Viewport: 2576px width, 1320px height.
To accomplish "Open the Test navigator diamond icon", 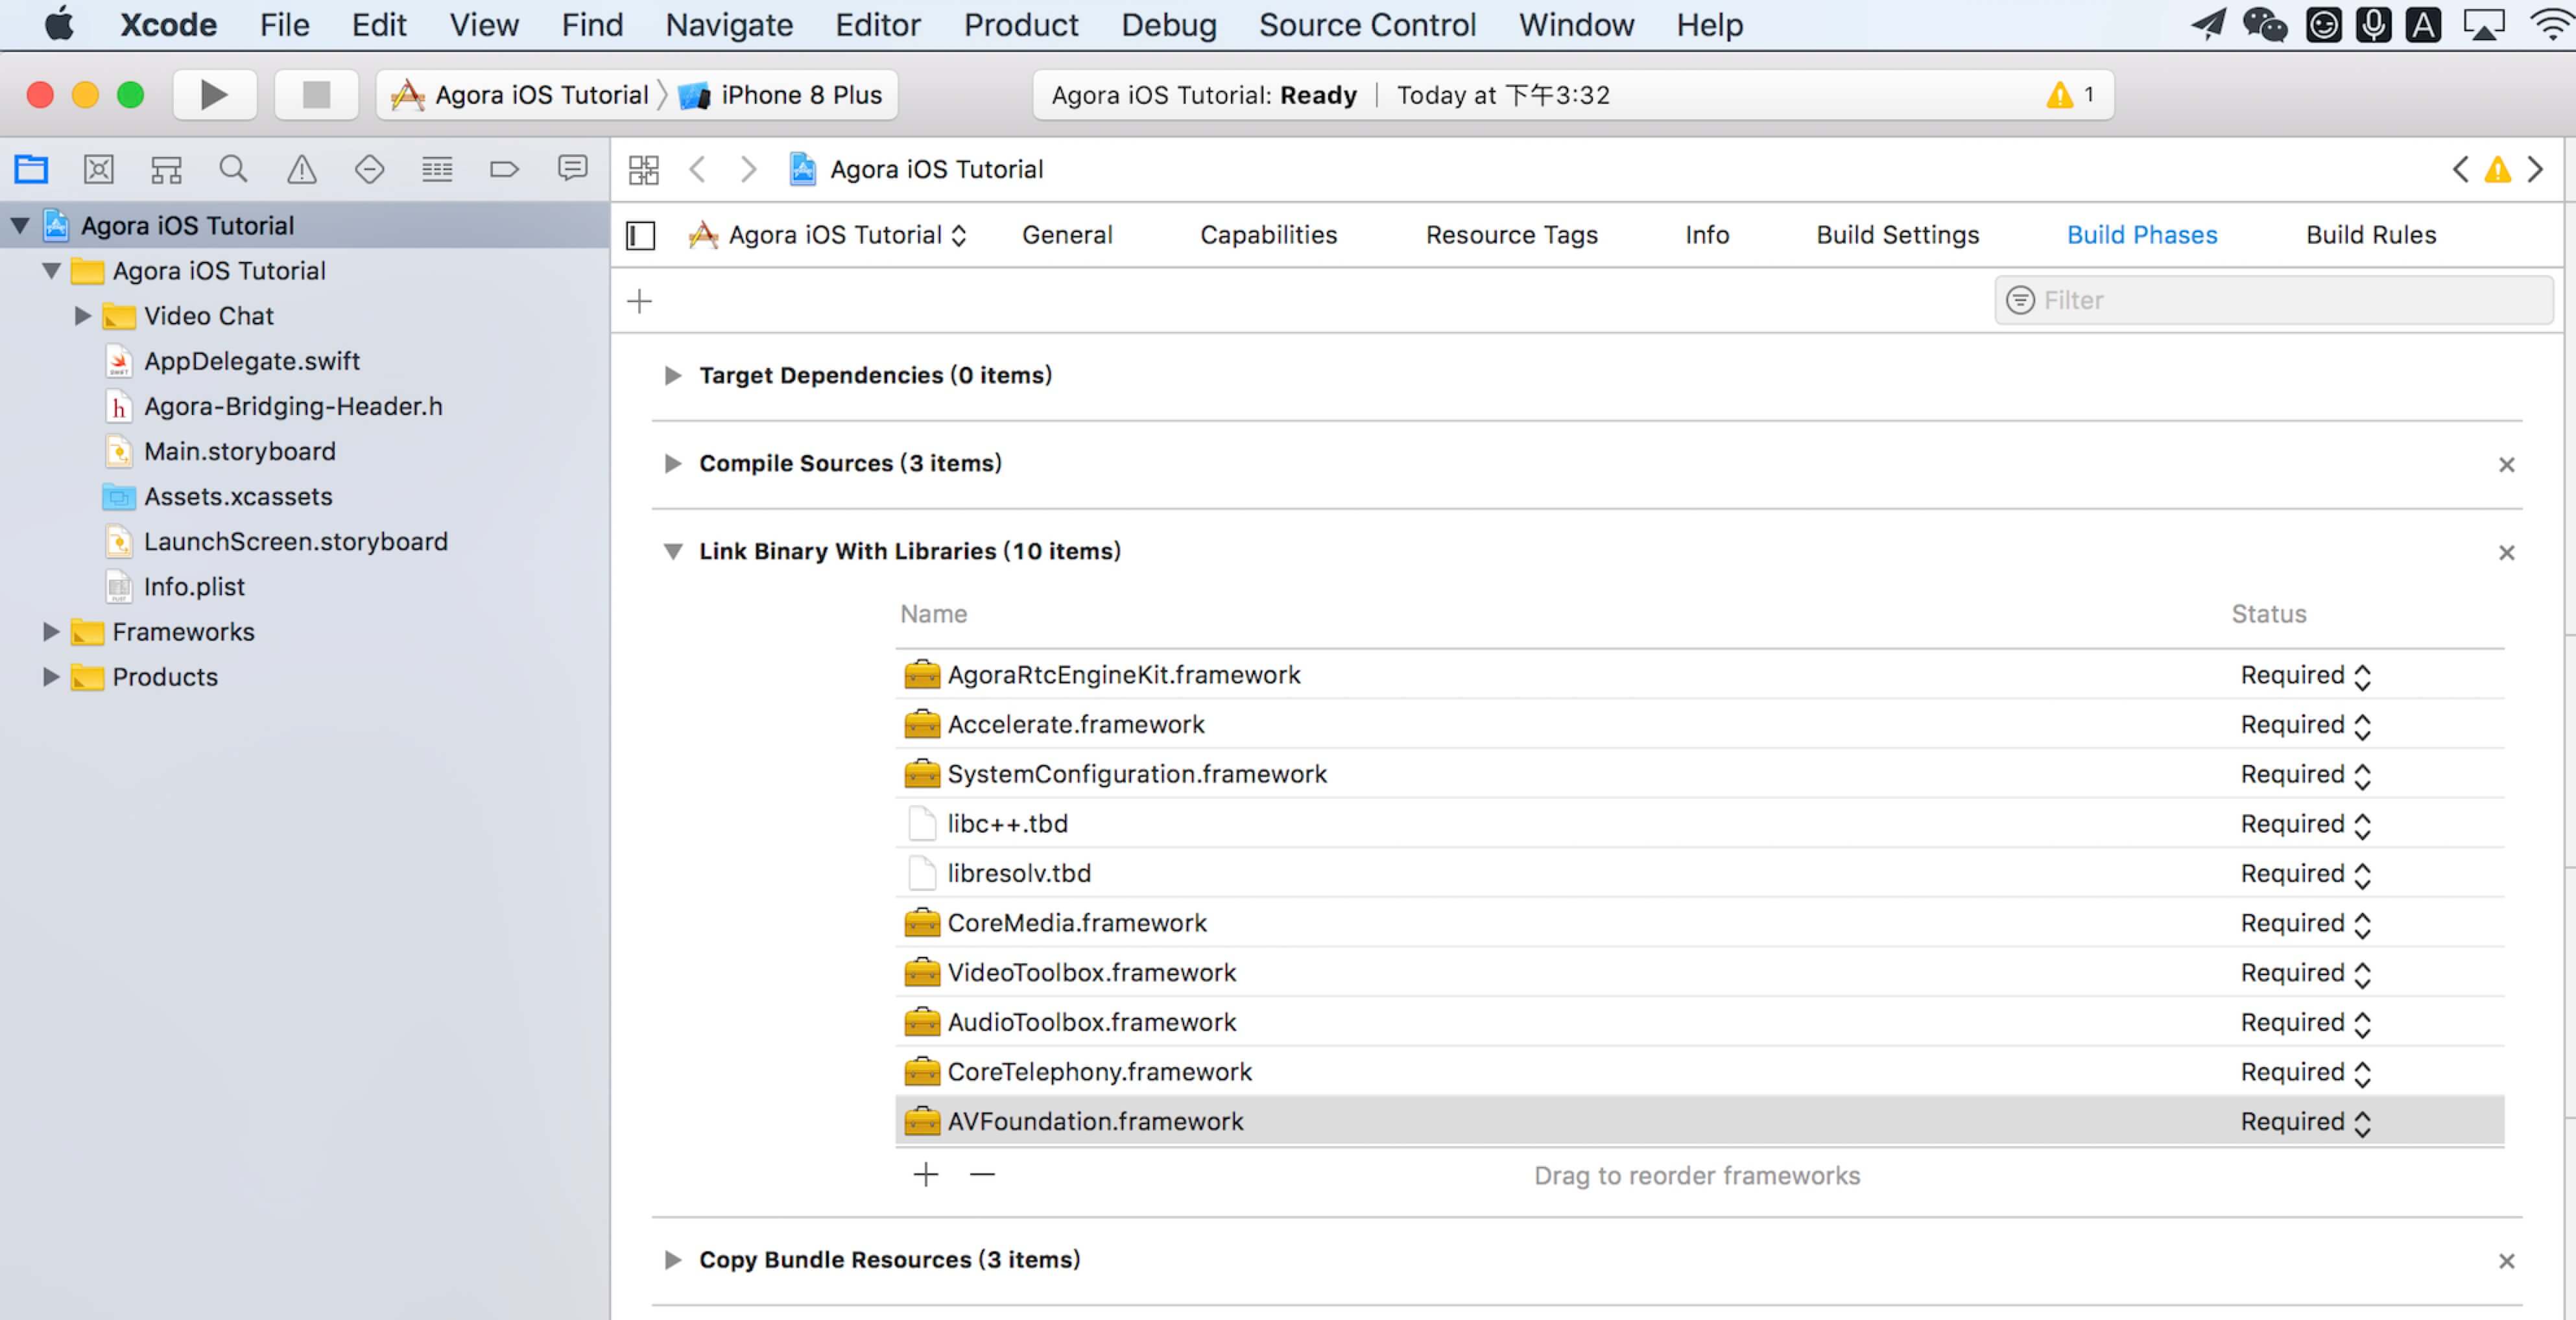I will tap(369, 169).
